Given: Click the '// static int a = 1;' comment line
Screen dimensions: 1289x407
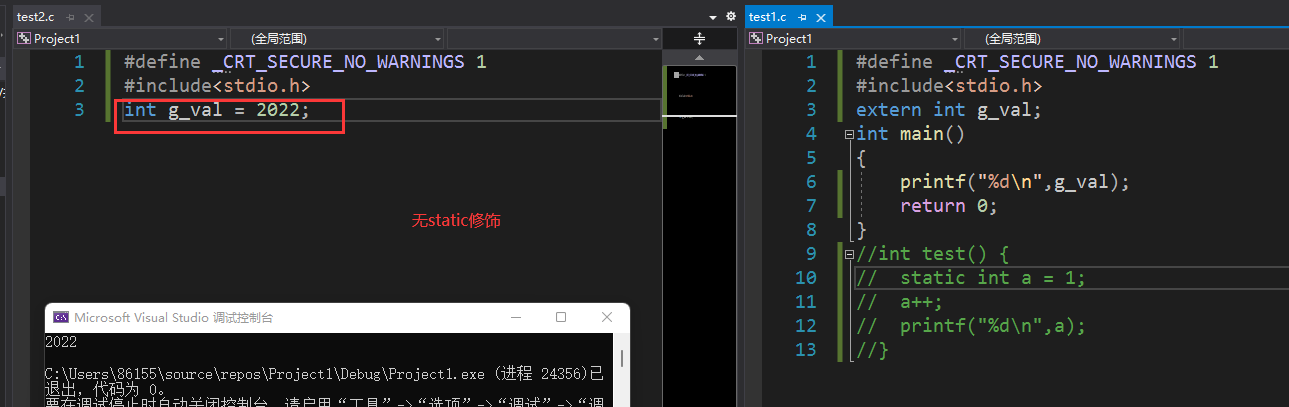Looking at the screenshot, I should coord(971,278).
